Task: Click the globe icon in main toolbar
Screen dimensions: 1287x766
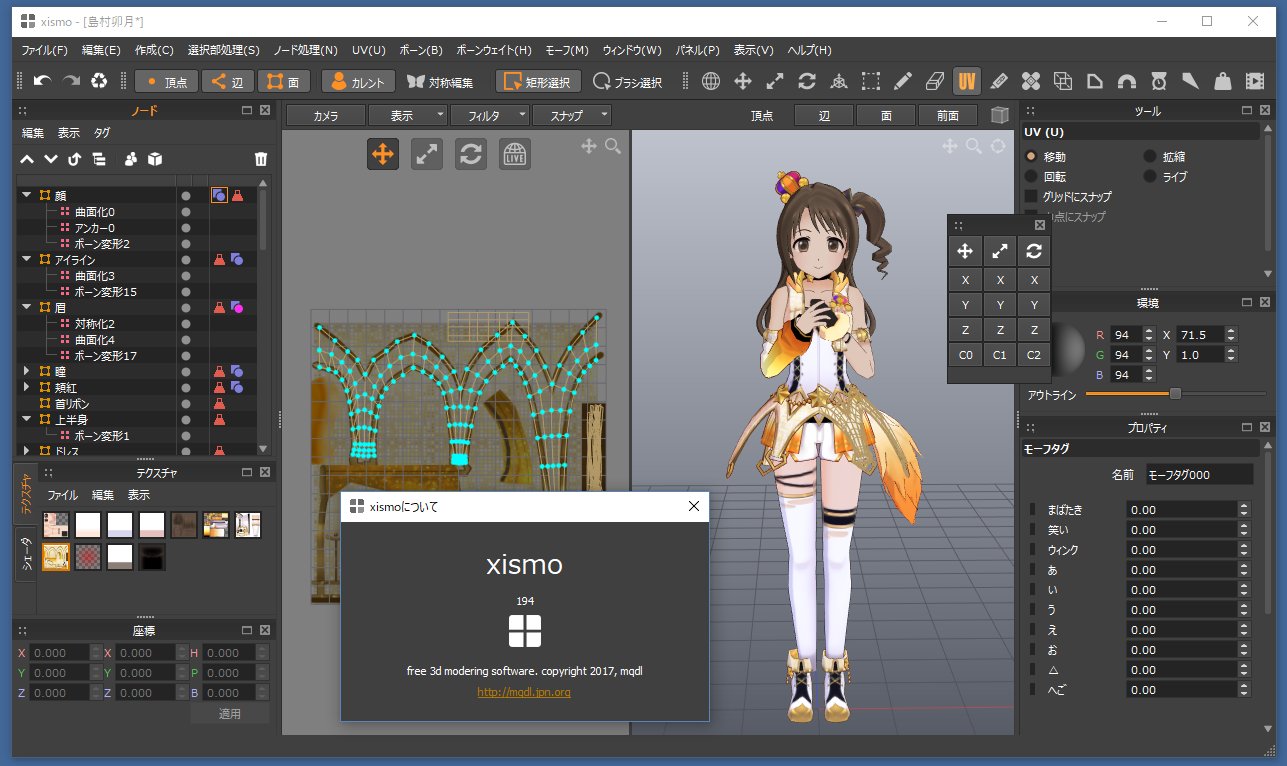Action: pyautogui.click(x=711, y=81)
